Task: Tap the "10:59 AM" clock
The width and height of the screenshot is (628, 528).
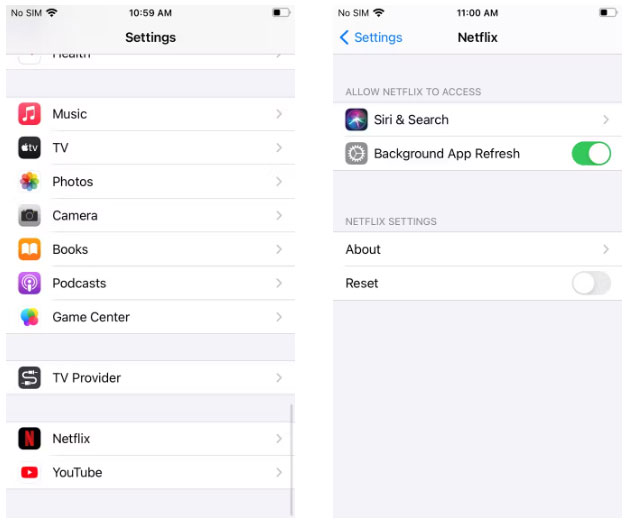Action: click(x=150, y=13)
